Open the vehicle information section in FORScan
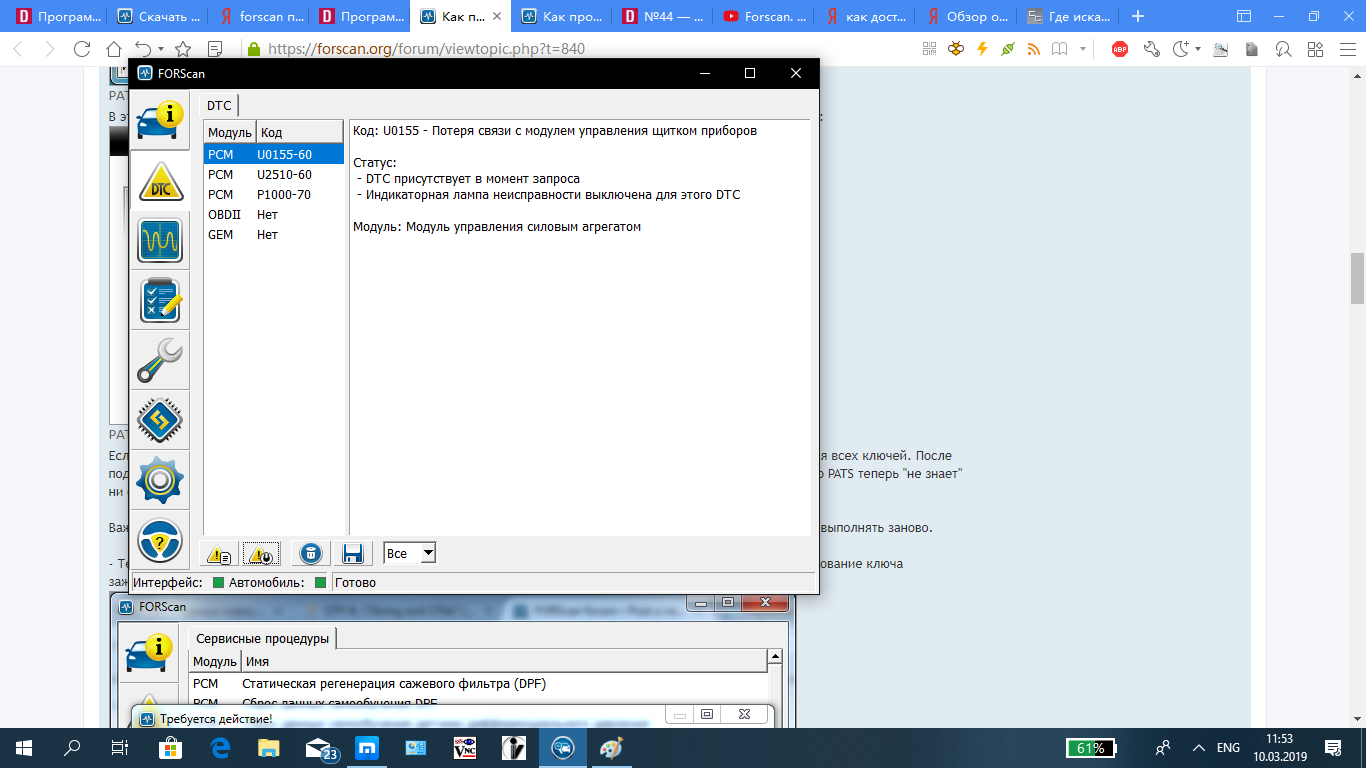The width and height of the screenshot is (1366, 768). click(160, 120)
